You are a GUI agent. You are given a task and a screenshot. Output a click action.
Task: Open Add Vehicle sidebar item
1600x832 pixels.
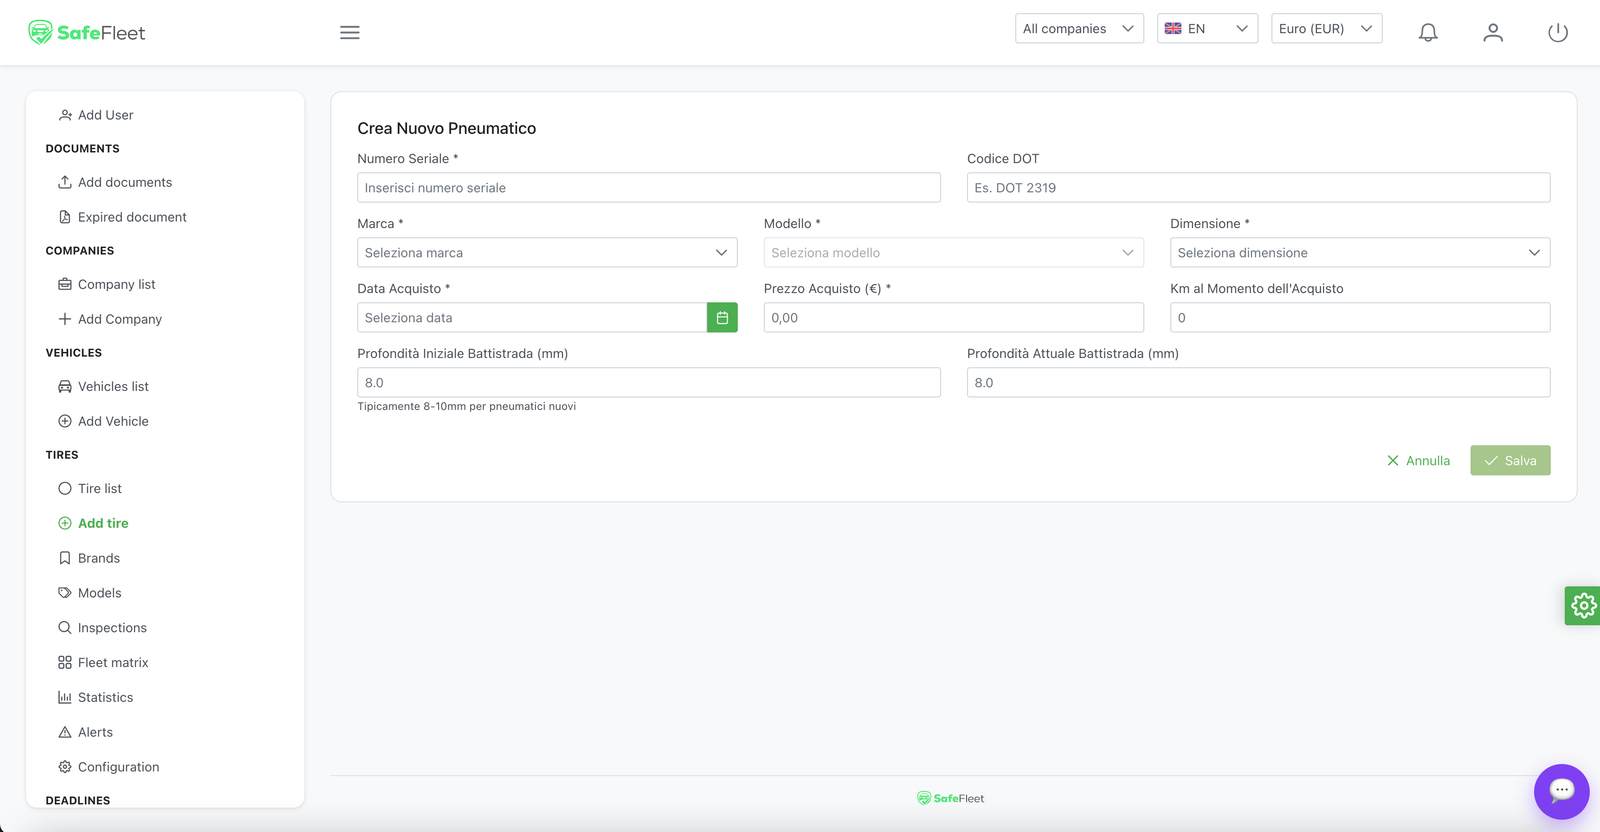pyautogui.click(x=113, y=421)
